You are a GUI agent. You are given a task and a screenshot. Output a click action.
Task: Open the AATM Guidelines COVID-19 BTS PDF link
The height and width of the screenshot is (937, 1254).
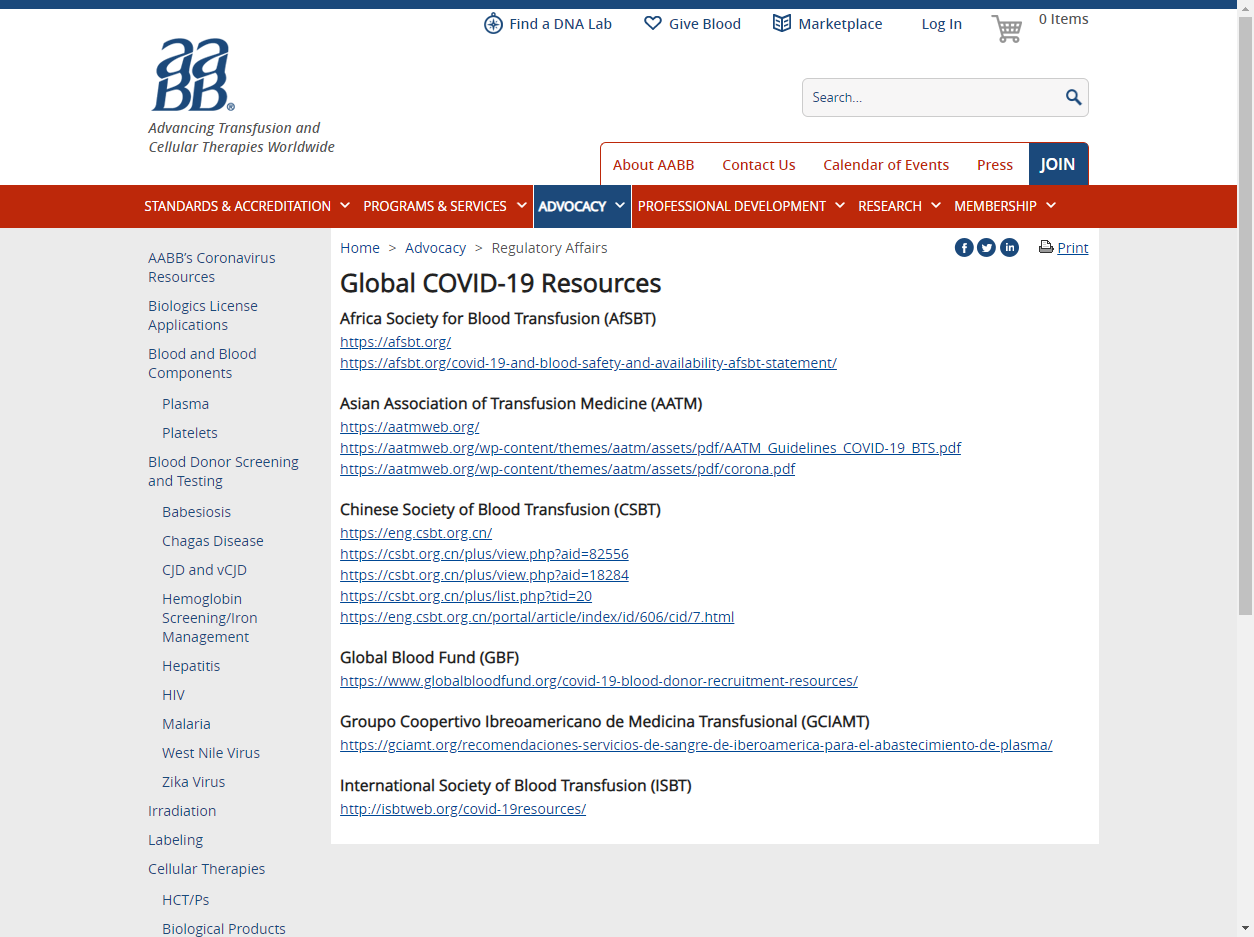pos(650,448)
